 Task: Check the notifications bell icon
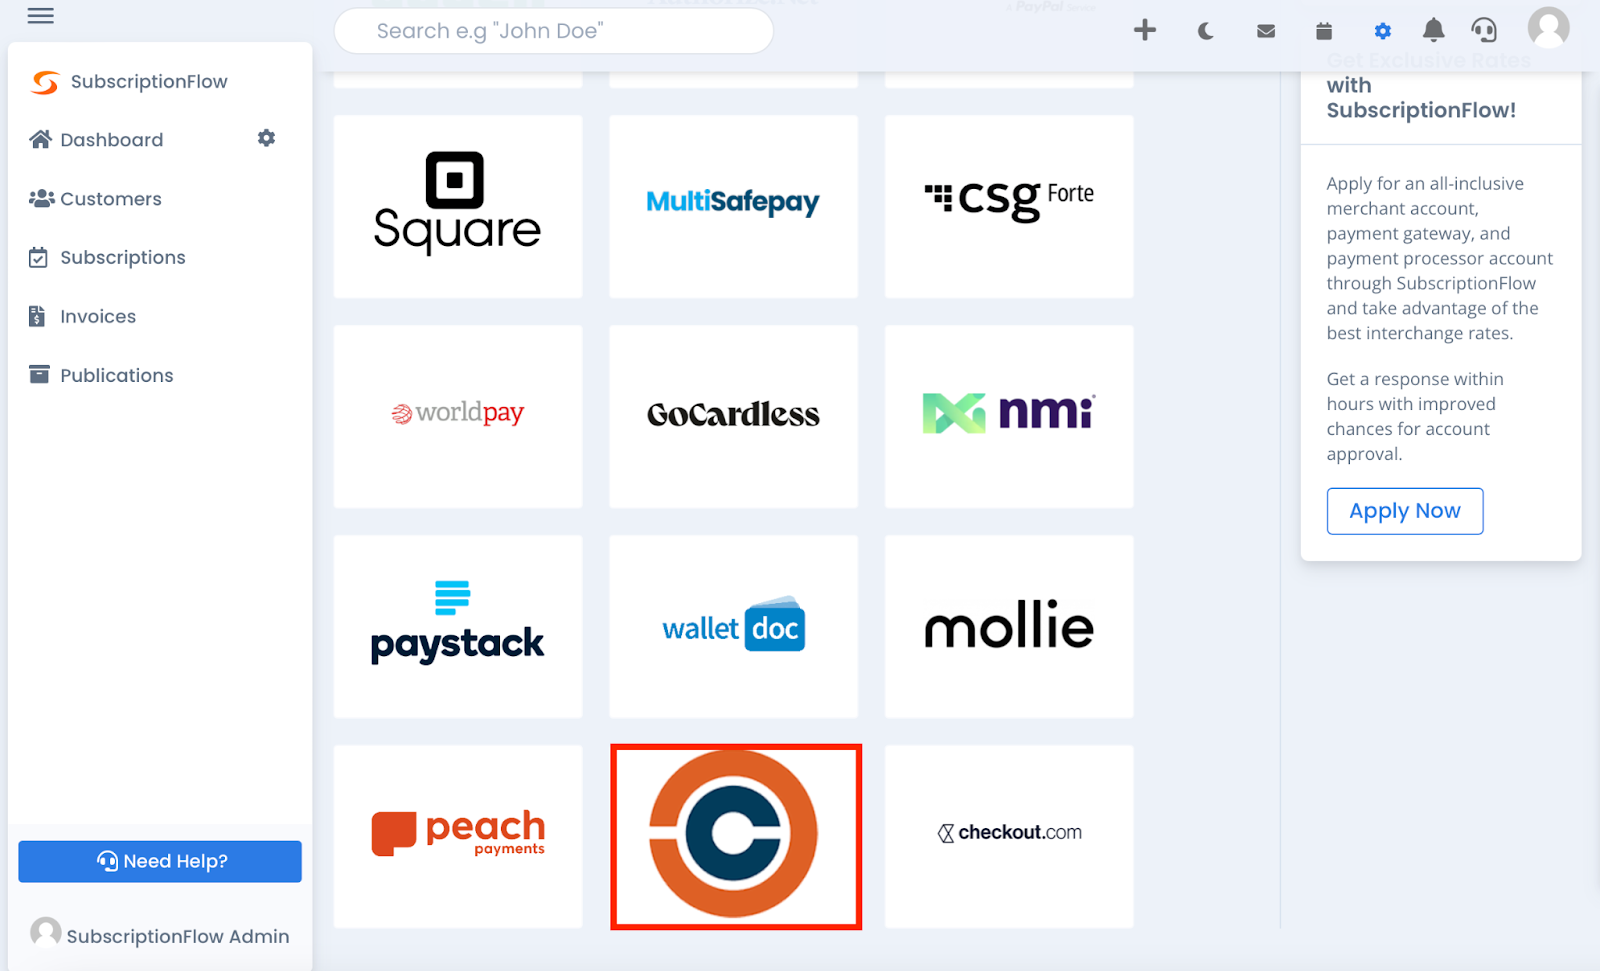pyautogui.click(x=1434, y=30)
